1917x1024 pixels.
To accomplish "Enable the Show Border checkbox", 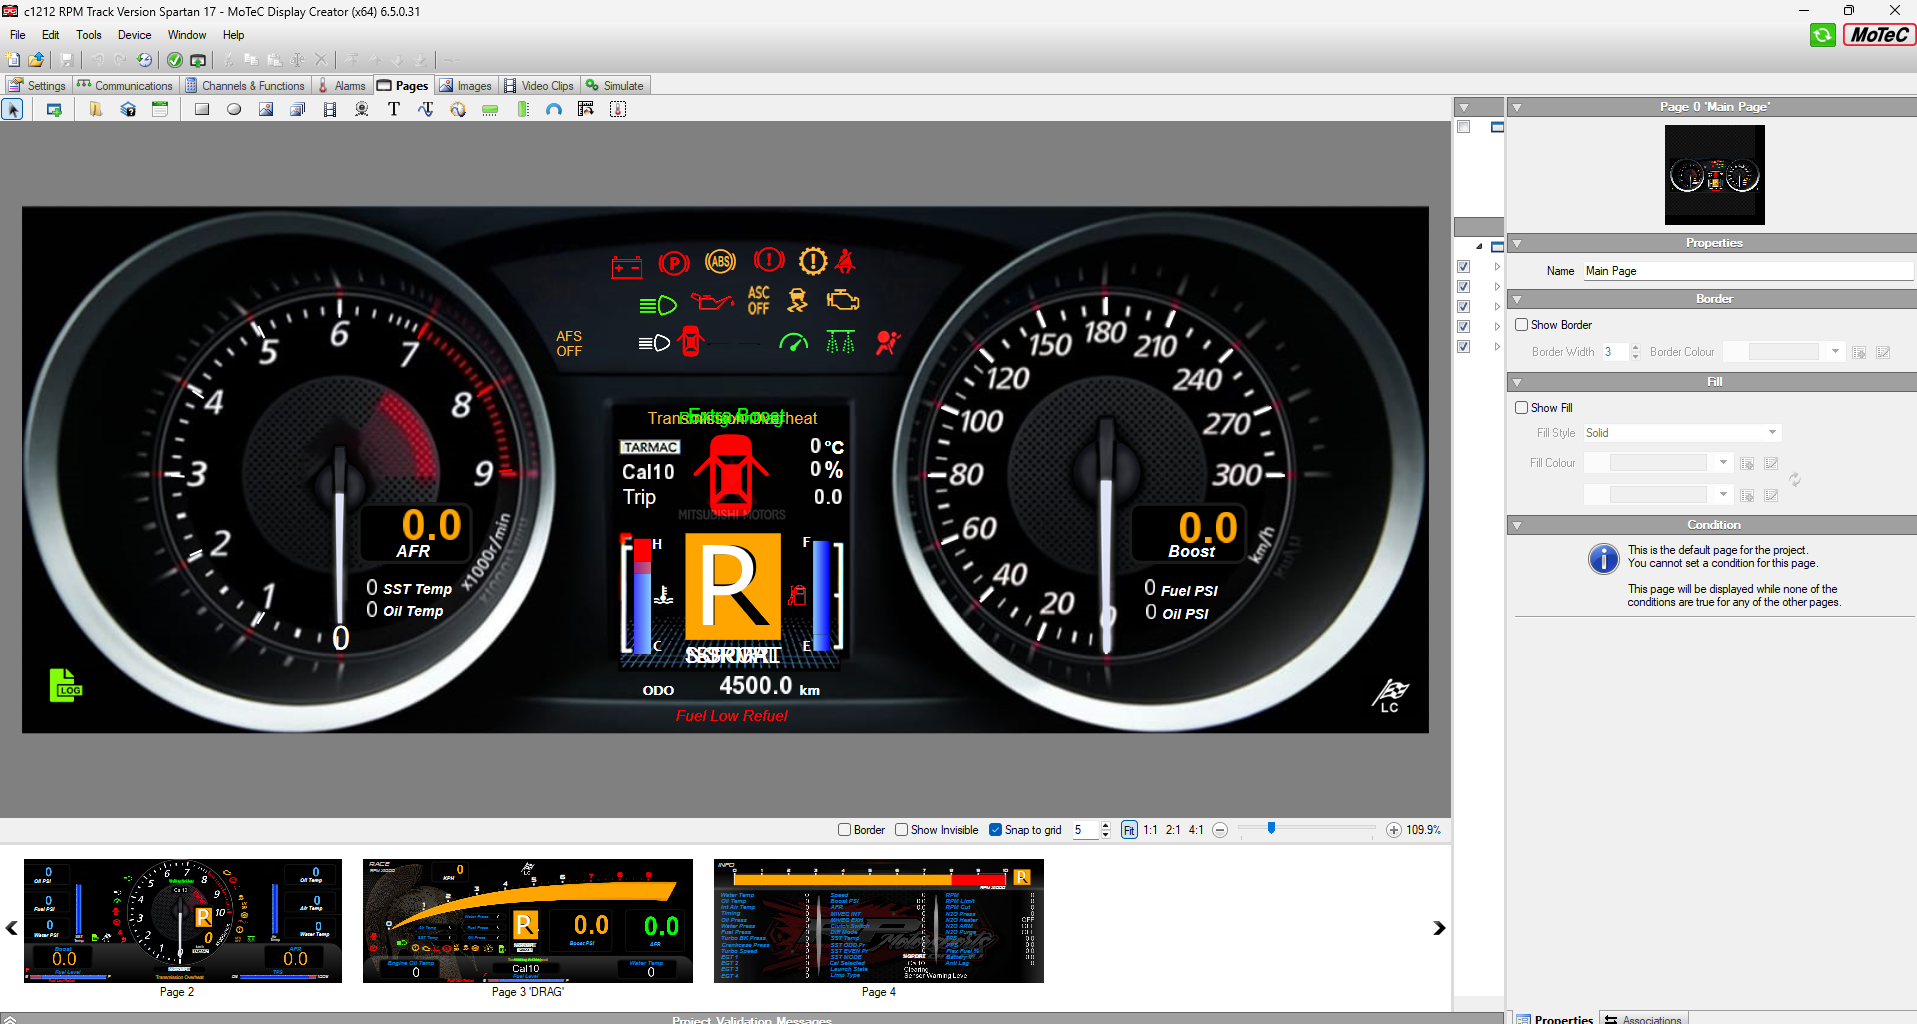I will 1522,324.
